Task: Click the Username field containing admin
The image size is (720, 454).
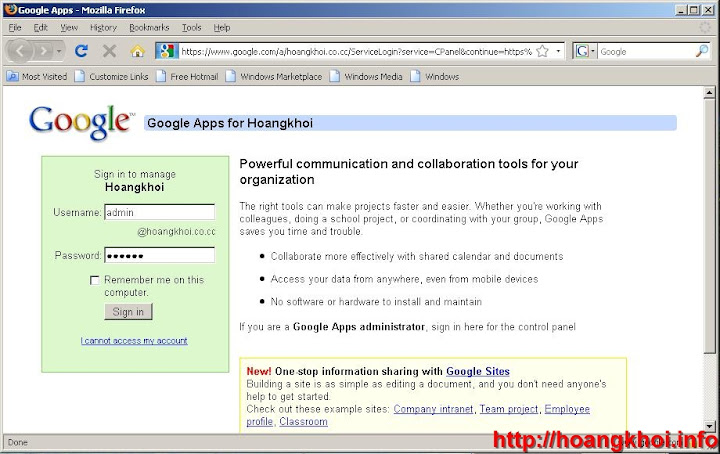Action: (159, 212)
